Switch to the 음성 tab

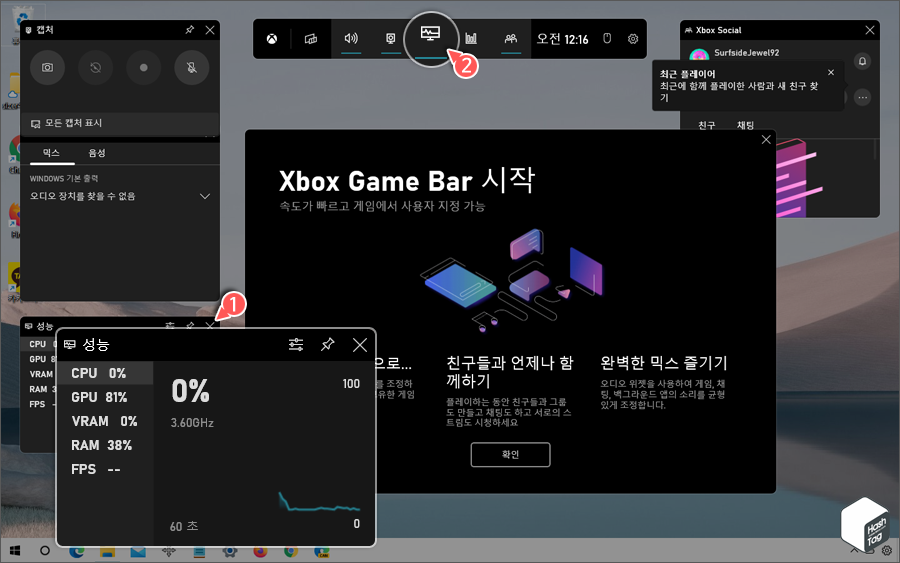pos(96,153)
